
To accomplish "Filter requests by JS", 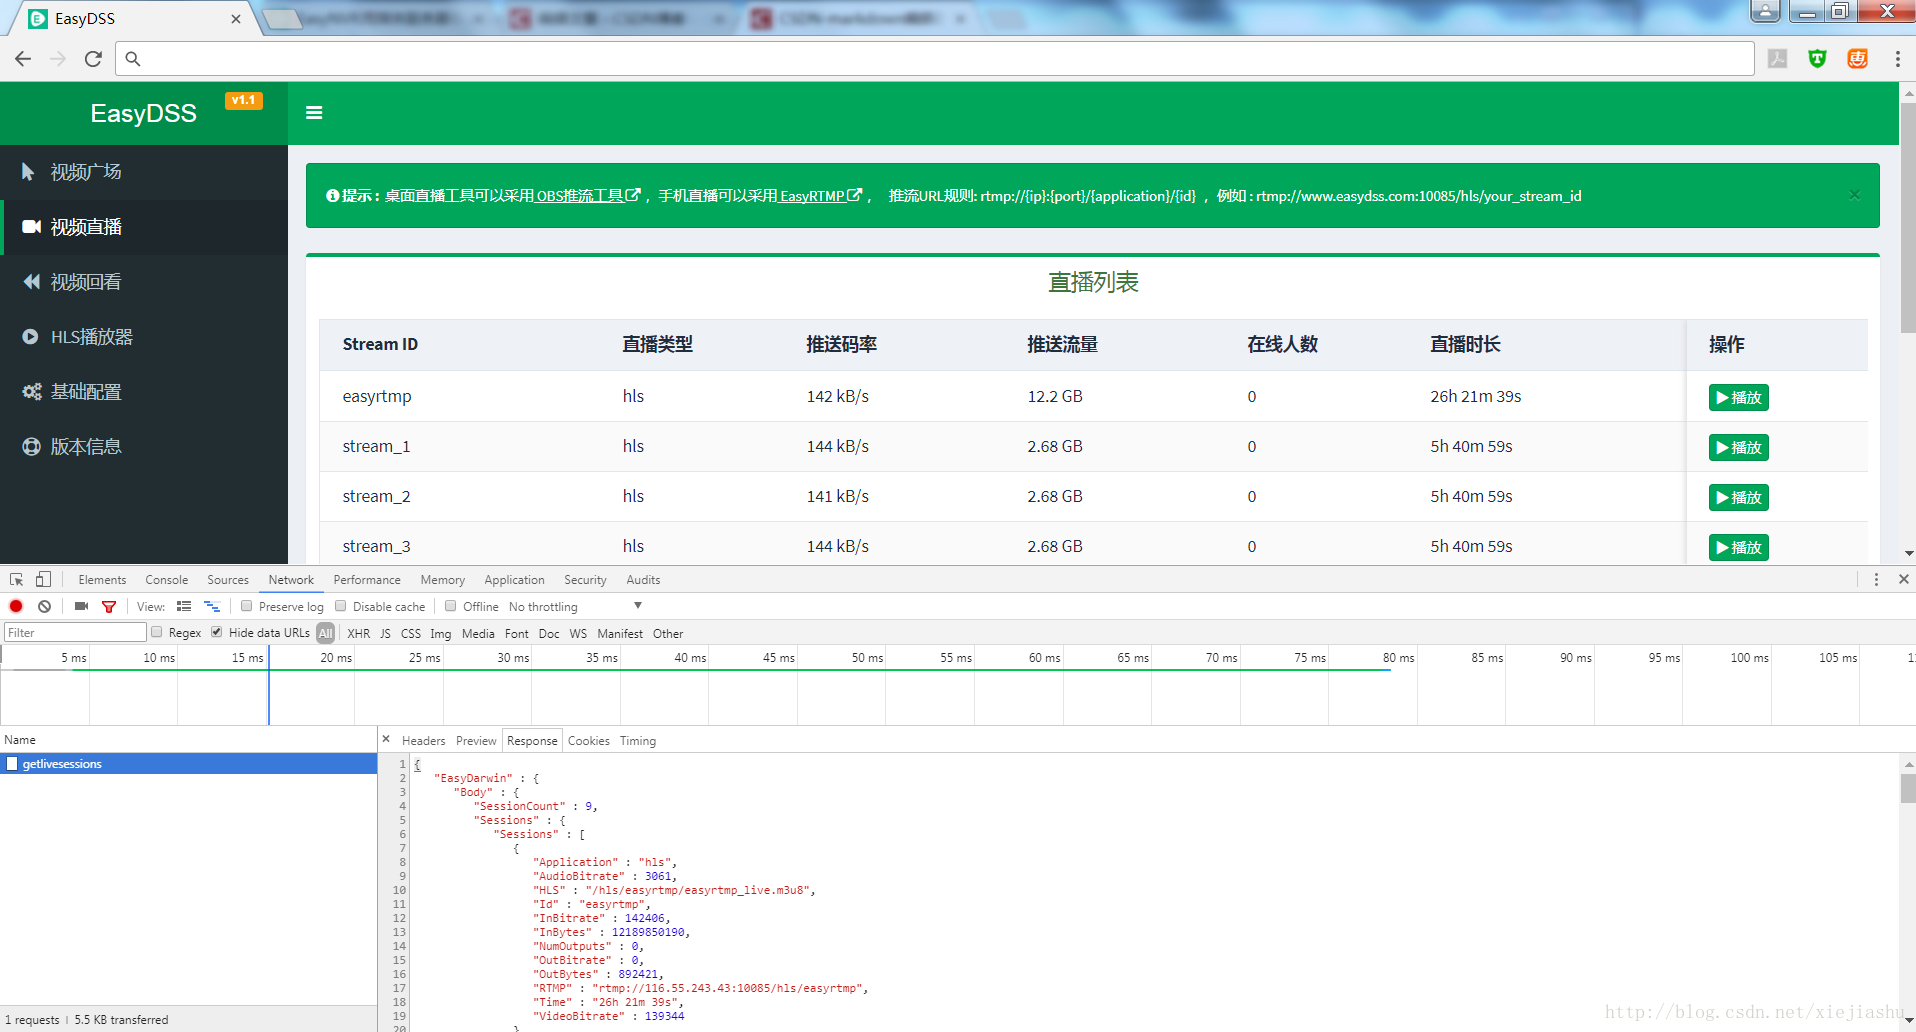I will click(385, 634).
